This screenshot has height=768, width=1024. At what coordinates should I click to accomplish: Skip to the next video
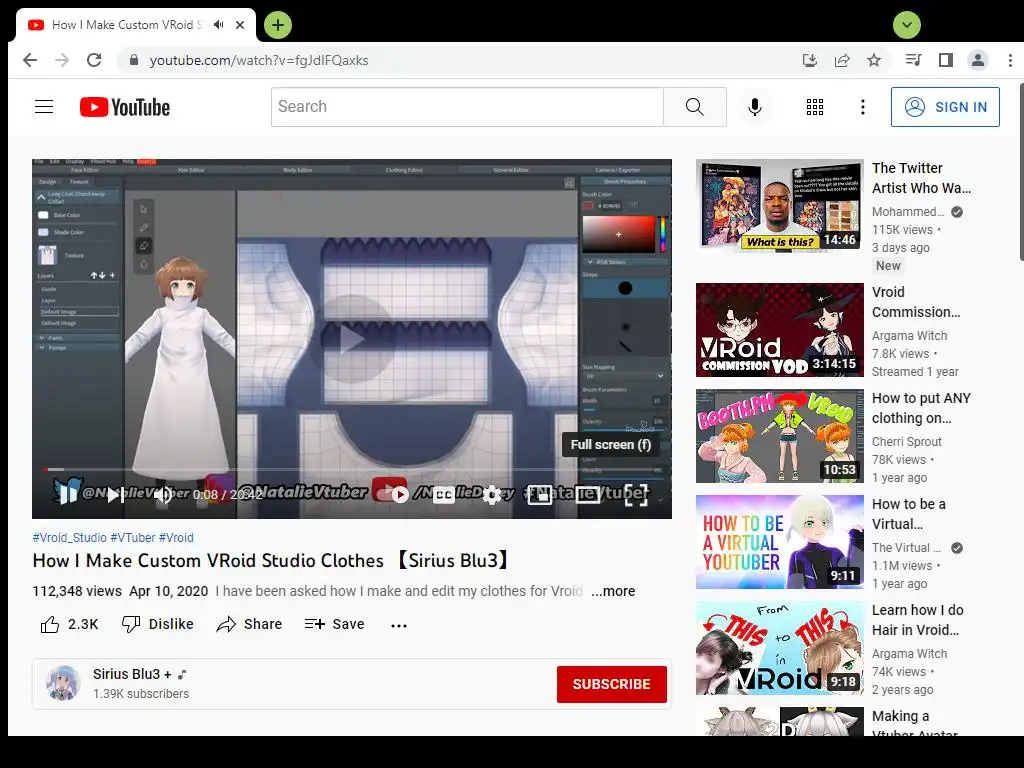pos(116,495)
